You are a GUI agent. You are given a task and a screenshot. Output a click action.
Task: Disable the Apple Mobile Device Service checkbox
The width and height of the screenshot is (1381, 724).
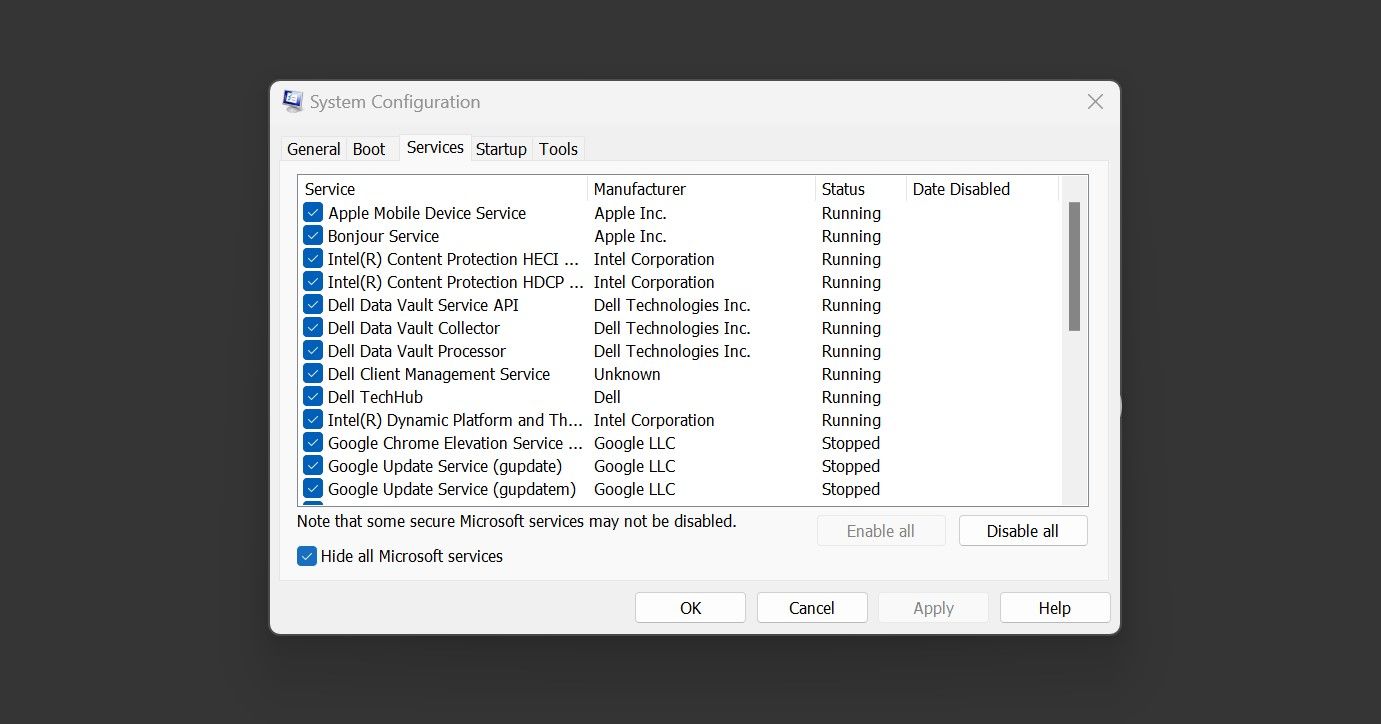coord(313,212)
